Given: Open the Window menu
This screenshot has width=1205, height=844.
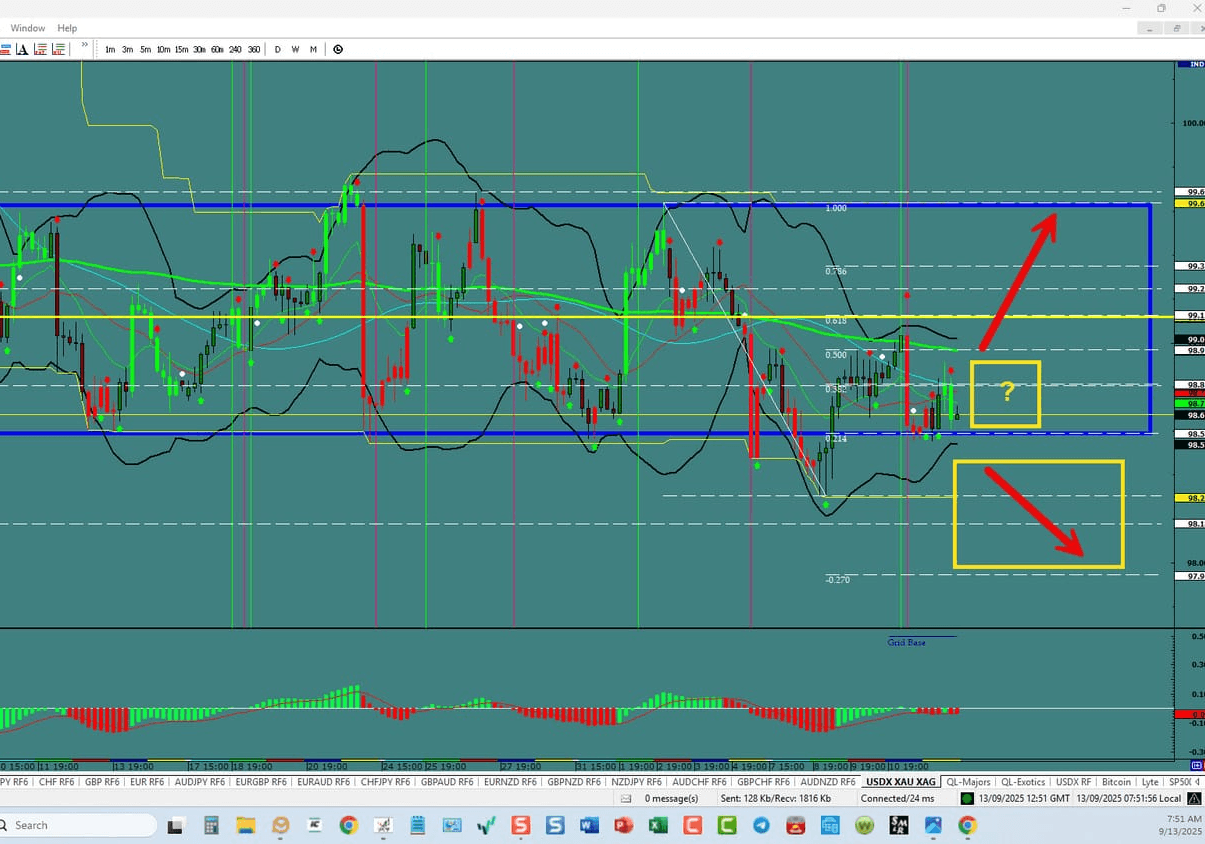Looking at the screenshot, I should pos(27,27).
